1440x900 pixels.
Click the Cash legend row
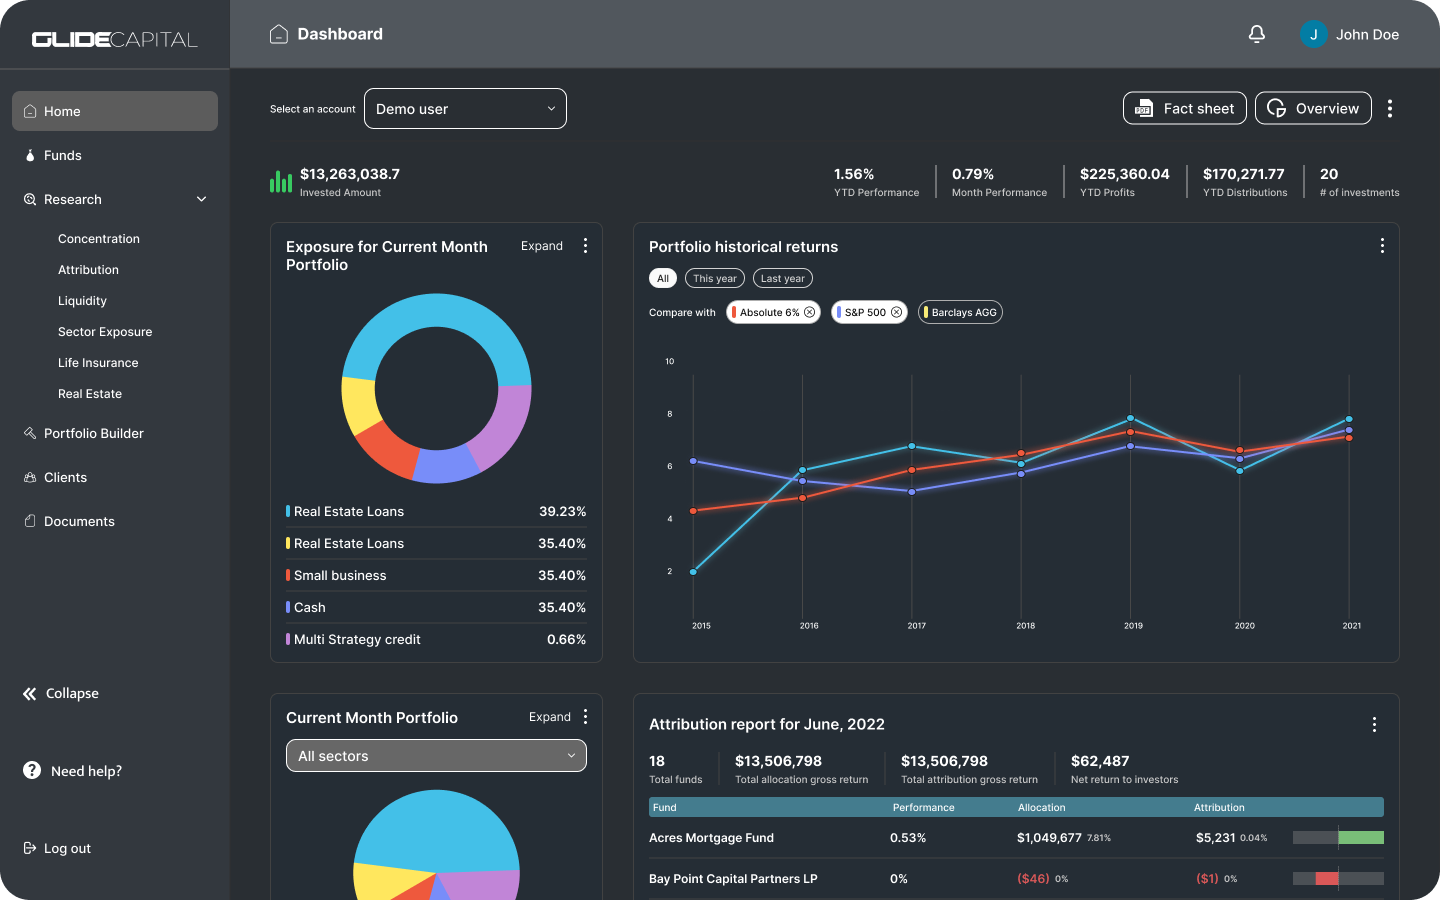click(x=436, y=607)
